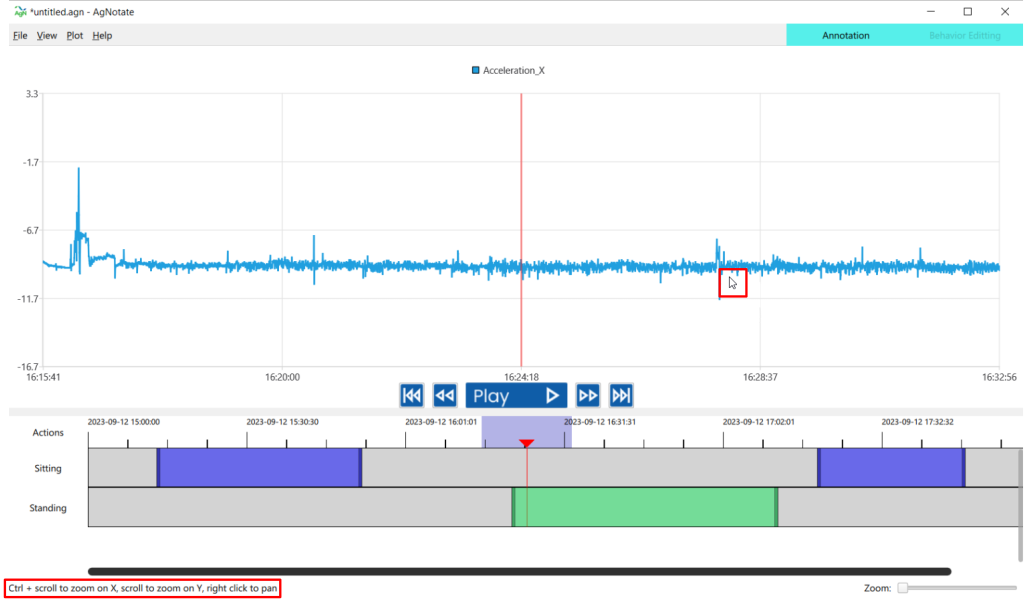Jump to start with skip-back icon
Viewport: 1031px width, 600px height.
click(411, 396)
